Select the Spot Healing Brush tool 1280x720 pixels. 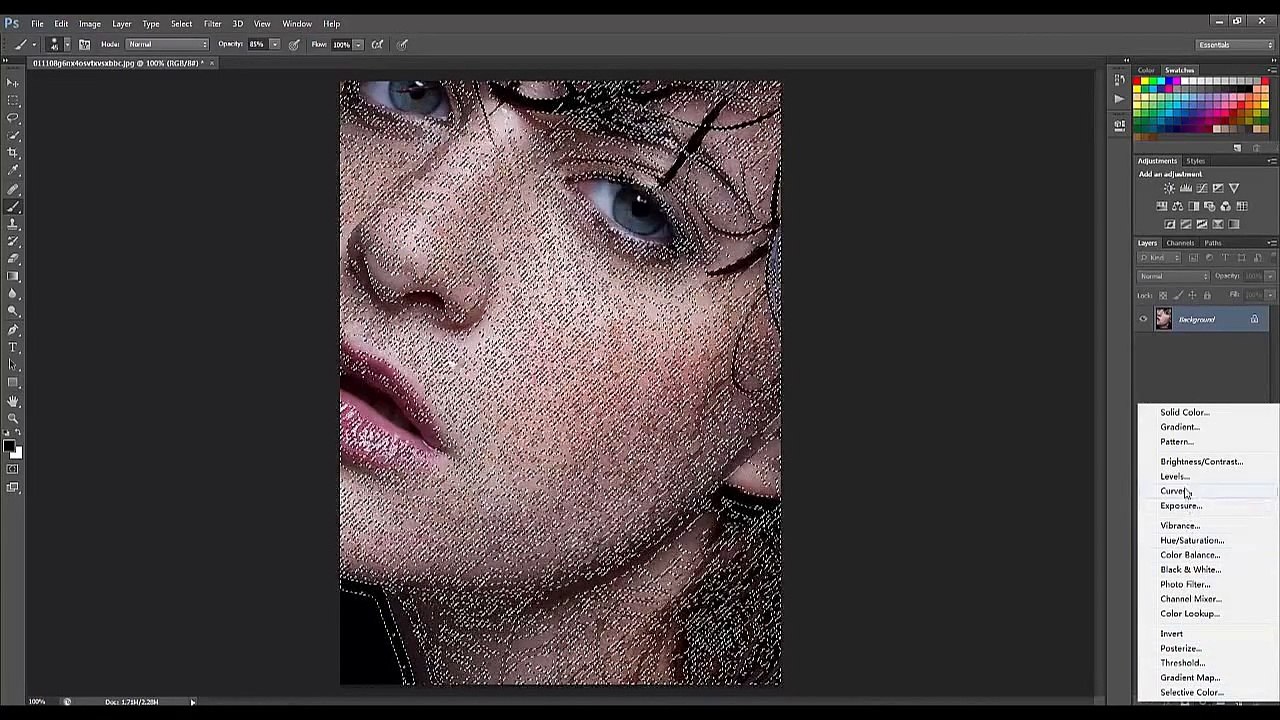coord(13,189)
